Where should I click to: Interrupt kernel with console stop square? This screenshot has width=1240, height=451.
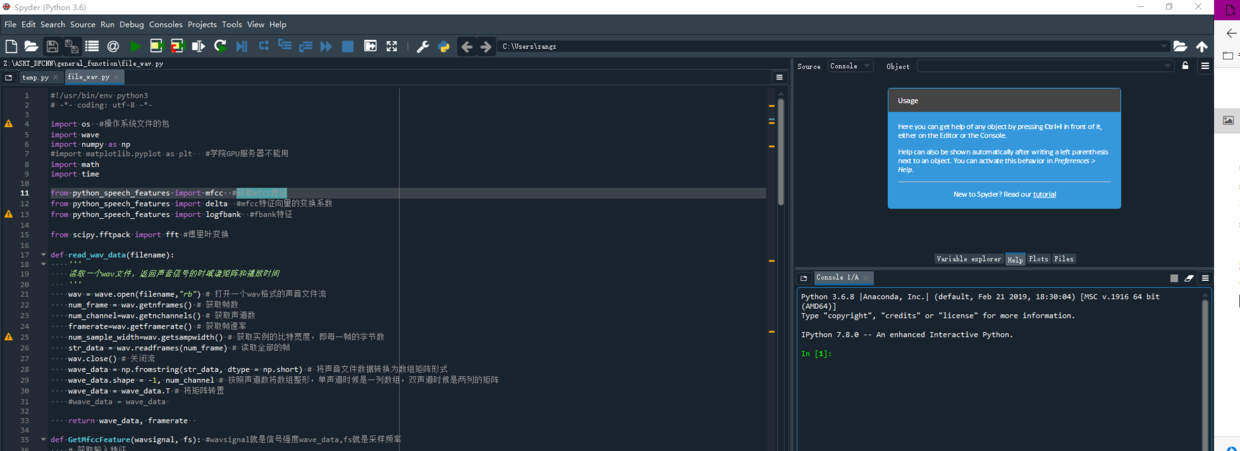point(1174,278)
